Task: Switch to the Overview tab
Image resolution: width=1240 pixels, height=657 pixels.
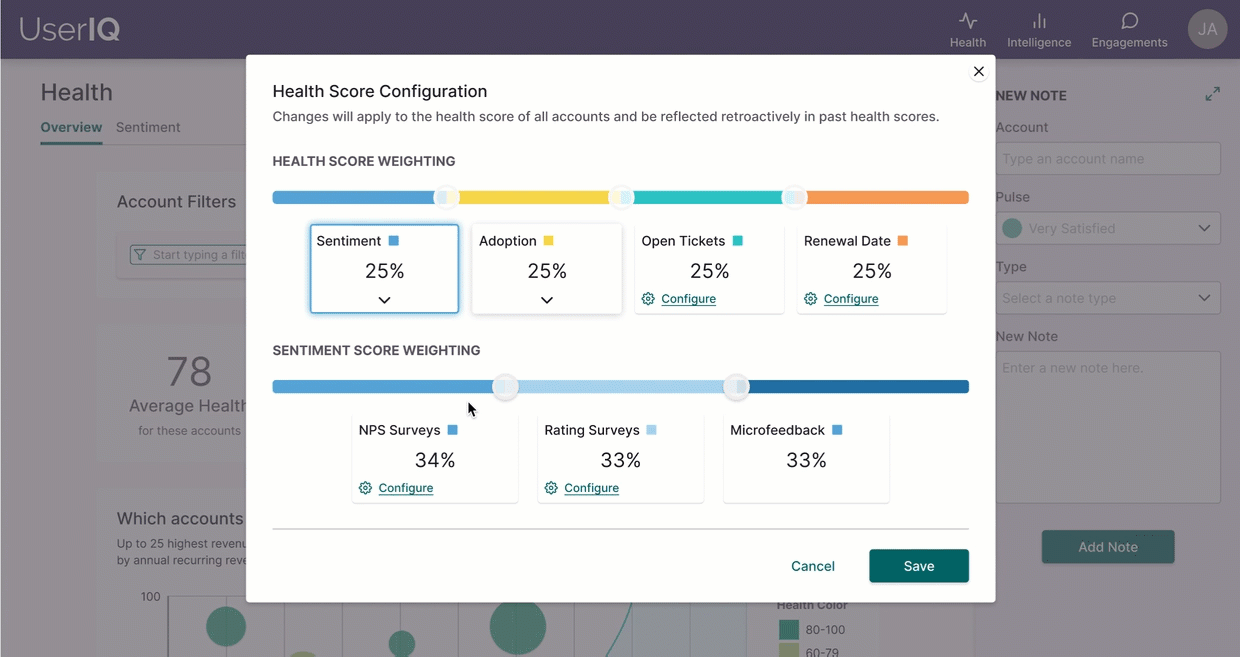Action: click(x=71, y=127)
